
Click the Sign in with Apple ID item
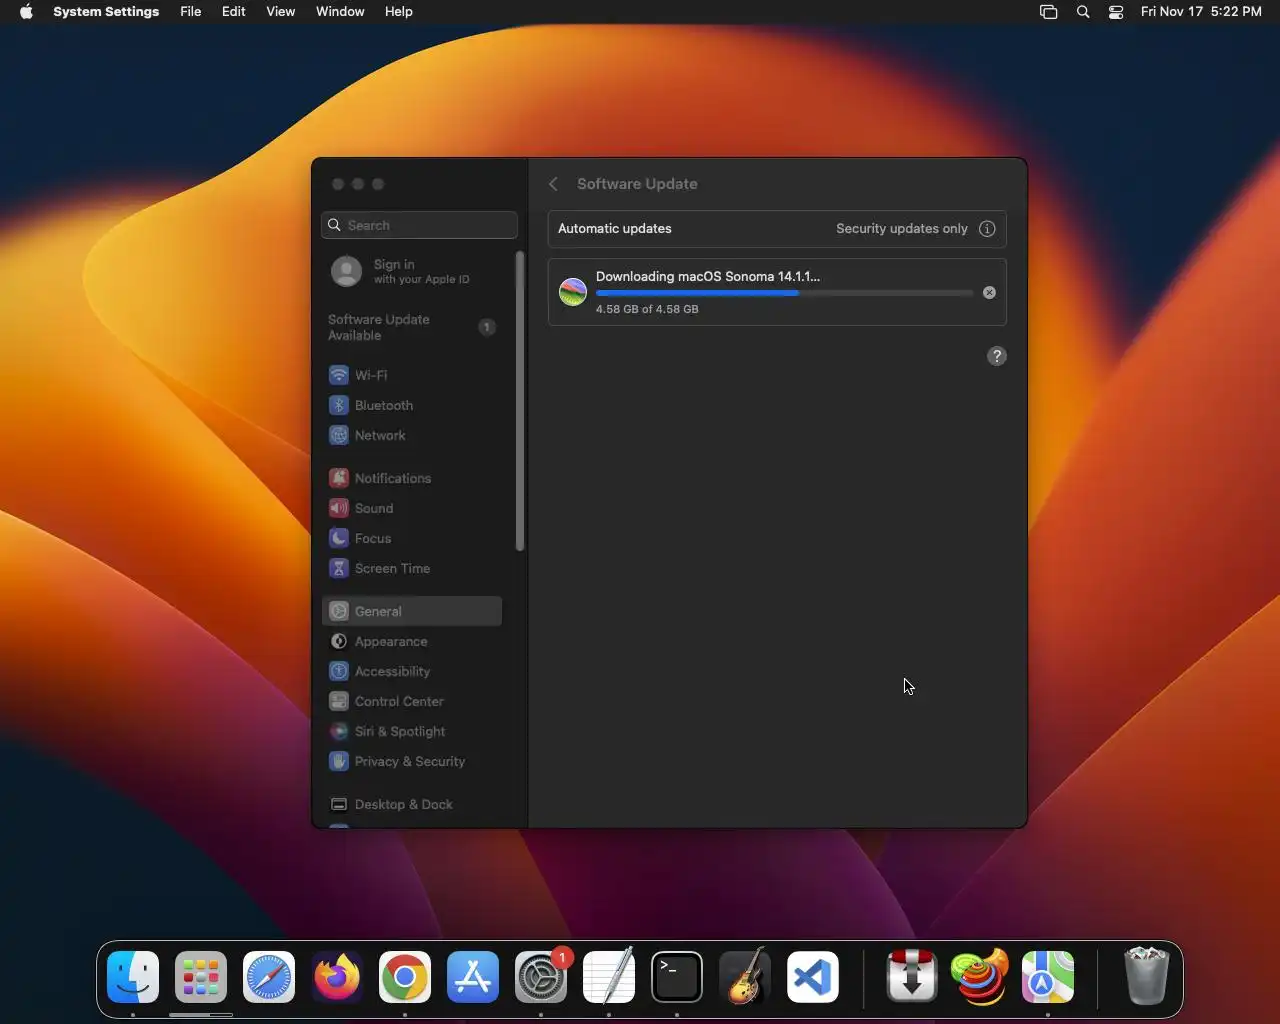tap(411, 271)
